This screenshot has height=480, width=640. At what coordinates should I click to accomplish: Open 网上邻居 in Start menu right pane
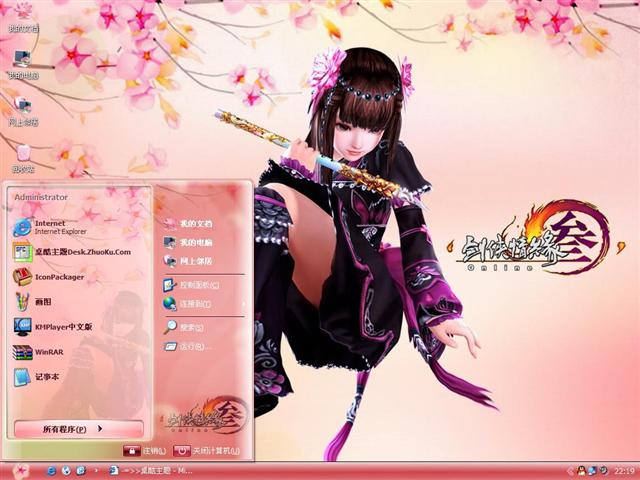point(188,261)
